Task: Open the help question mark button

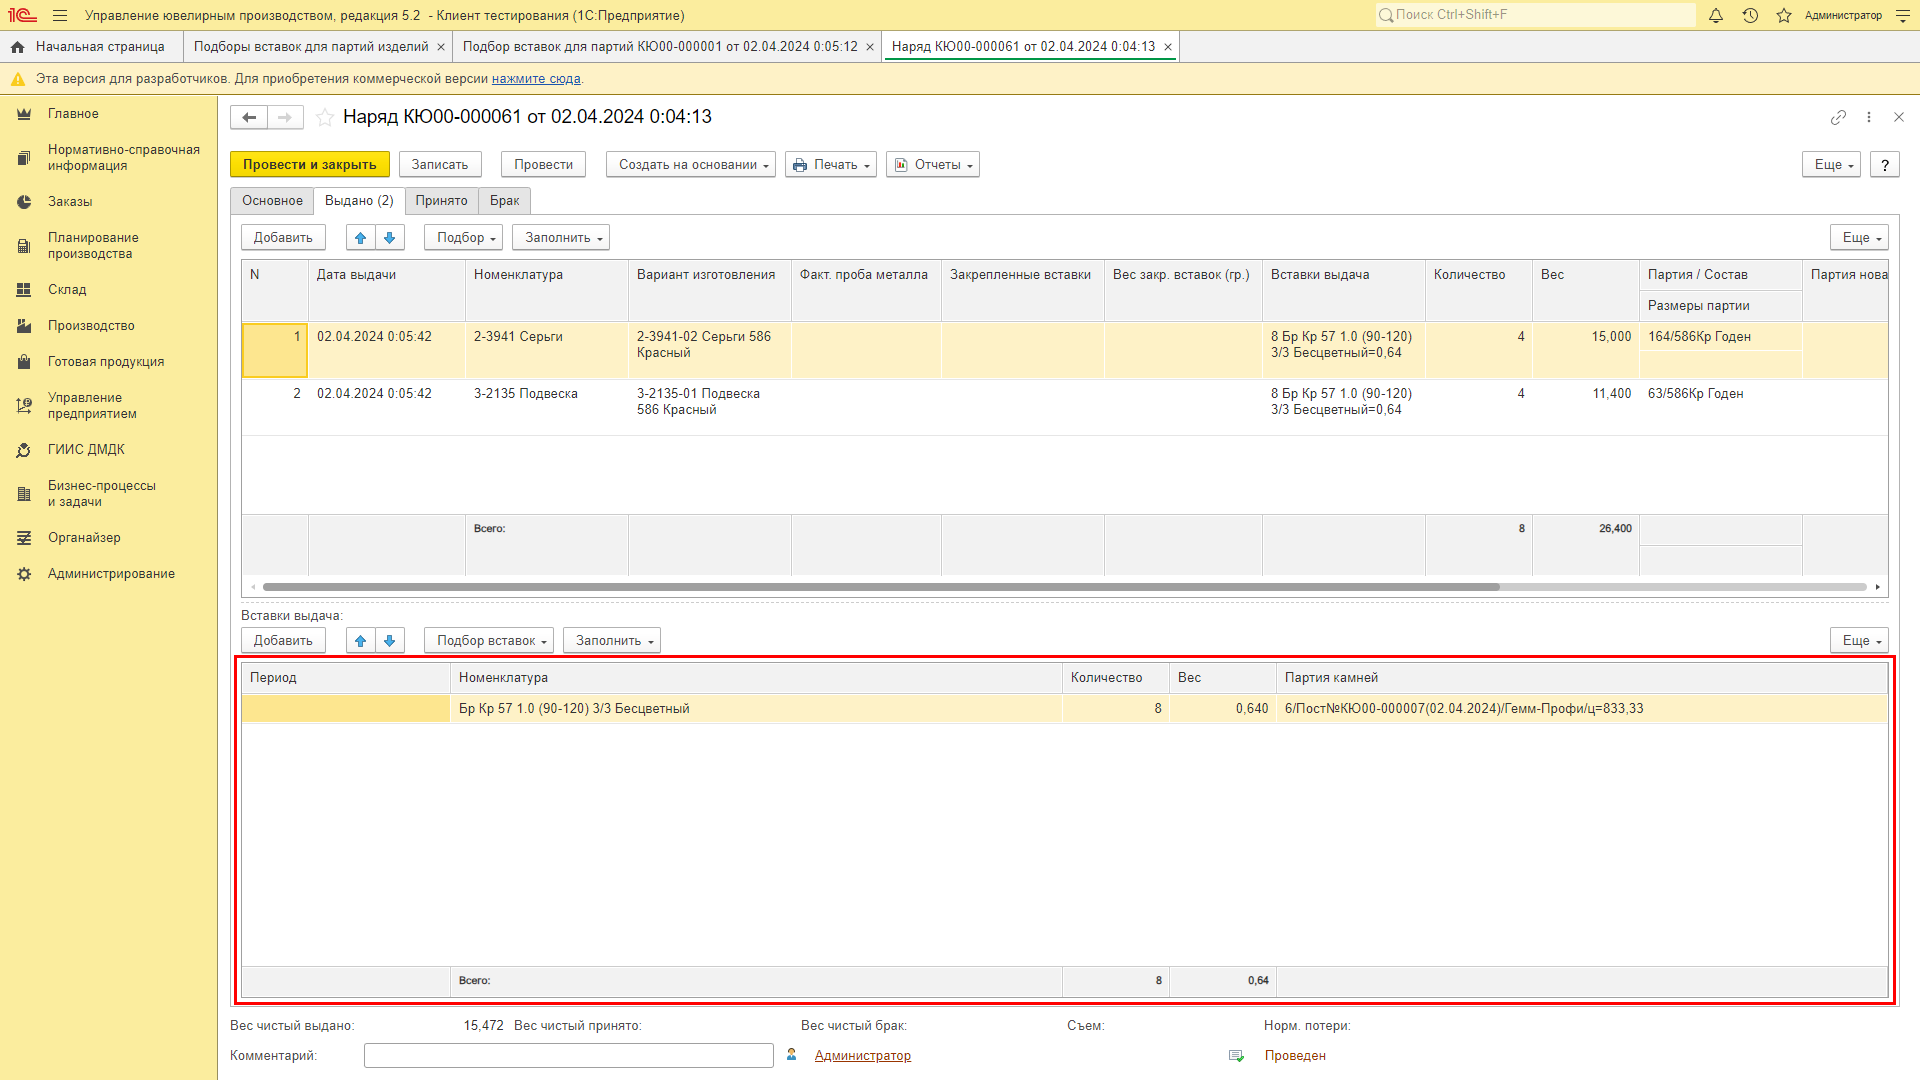Action: pyautogui.click(x=1885, y=165)
